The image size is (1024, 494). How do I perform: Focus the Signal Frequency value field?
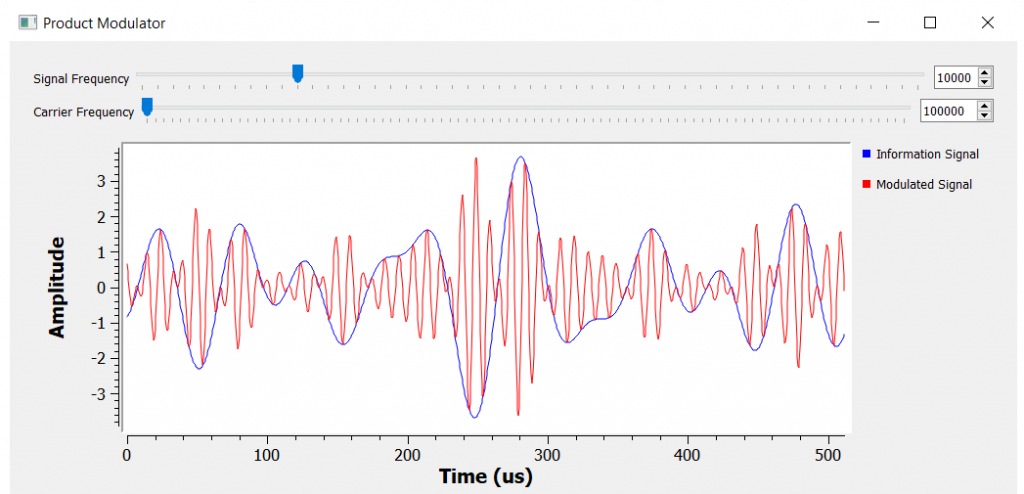[x=954, y=78]
